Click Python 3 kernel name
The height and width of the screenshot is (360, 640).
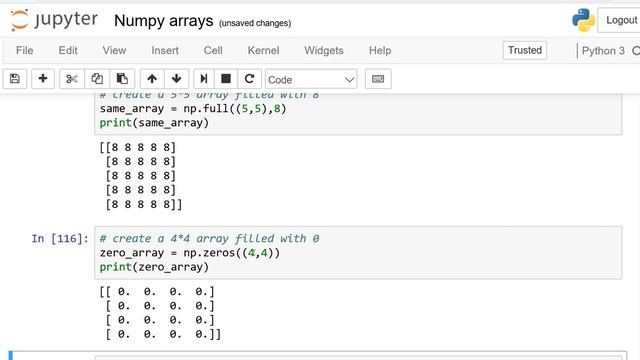[x=603, y=51]
